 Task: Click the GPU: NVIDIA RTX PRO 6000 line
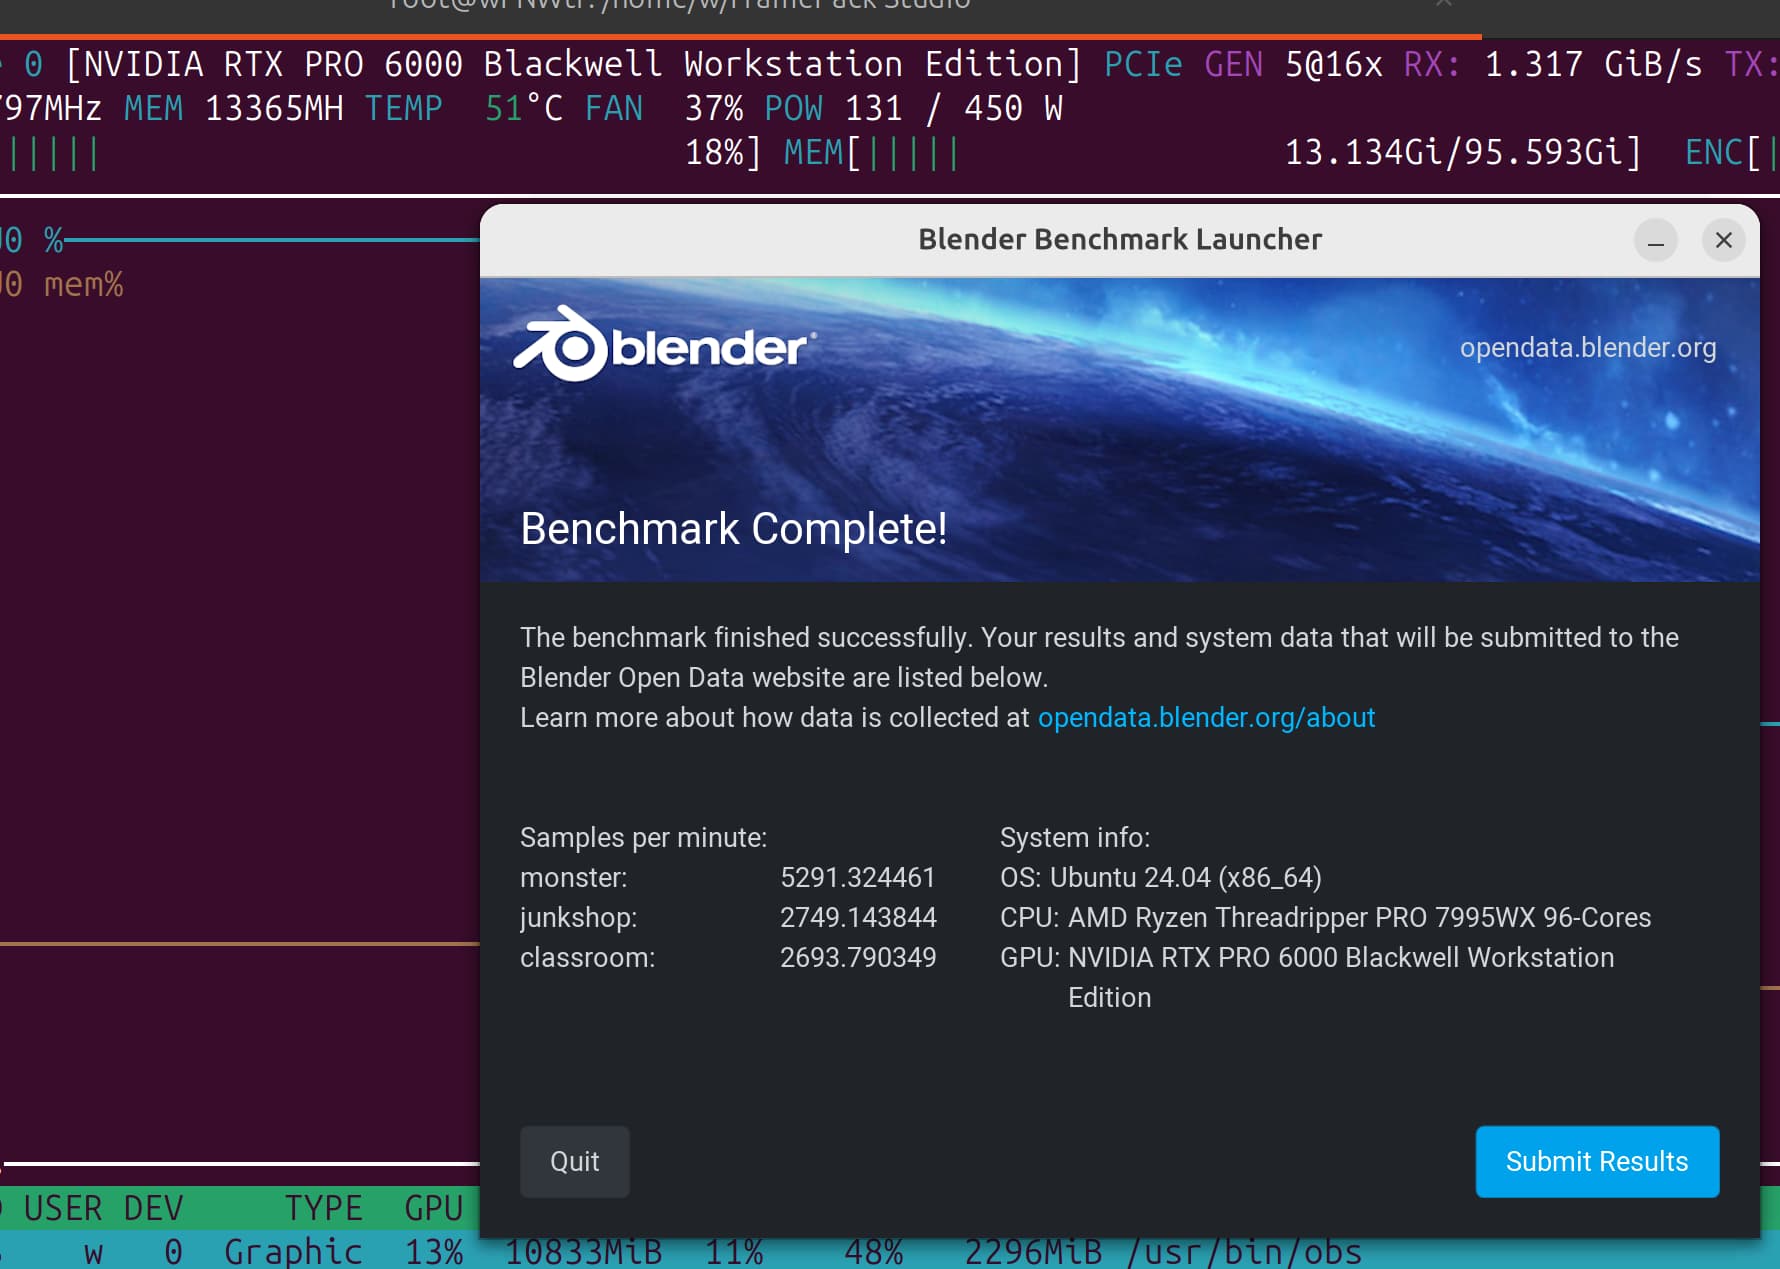[1307, 977]
